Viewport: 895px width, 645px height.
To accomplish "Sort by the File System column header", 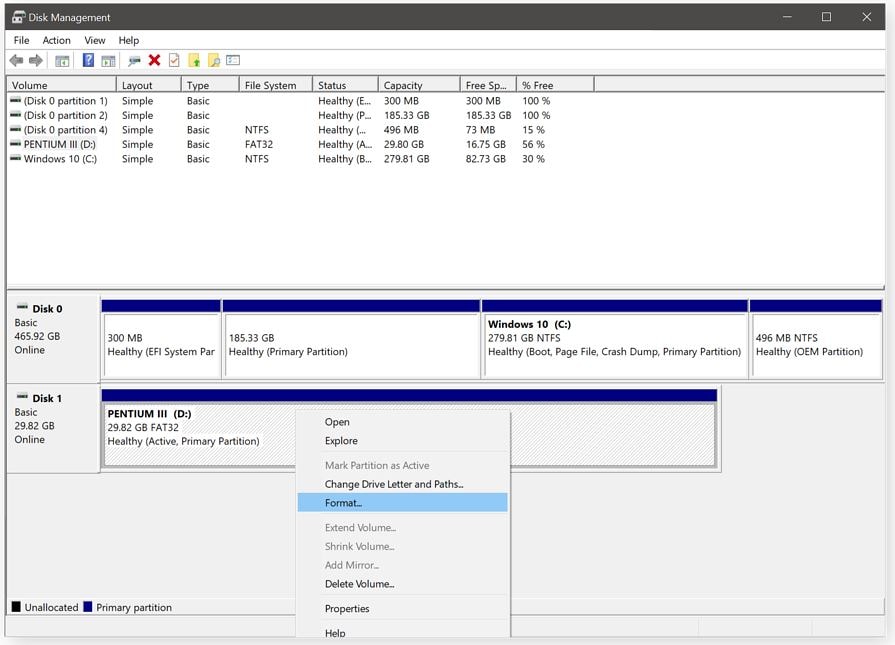I will pyautogui.click(x=276, y=85).
